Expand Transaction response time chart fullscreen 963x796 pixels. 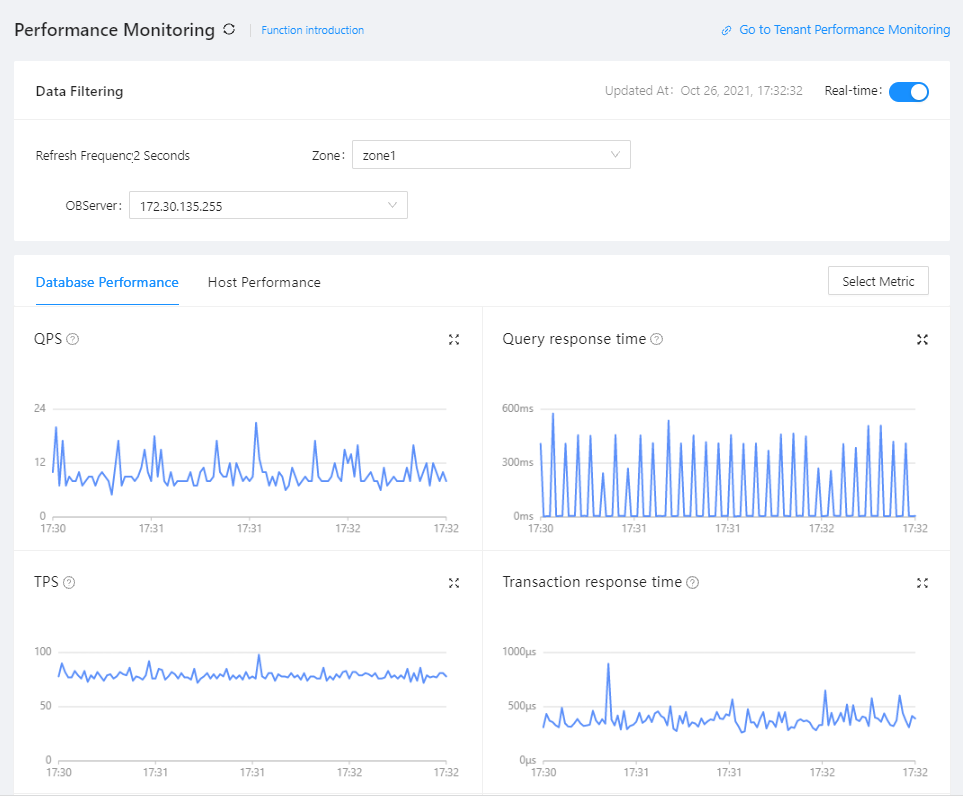922,583
